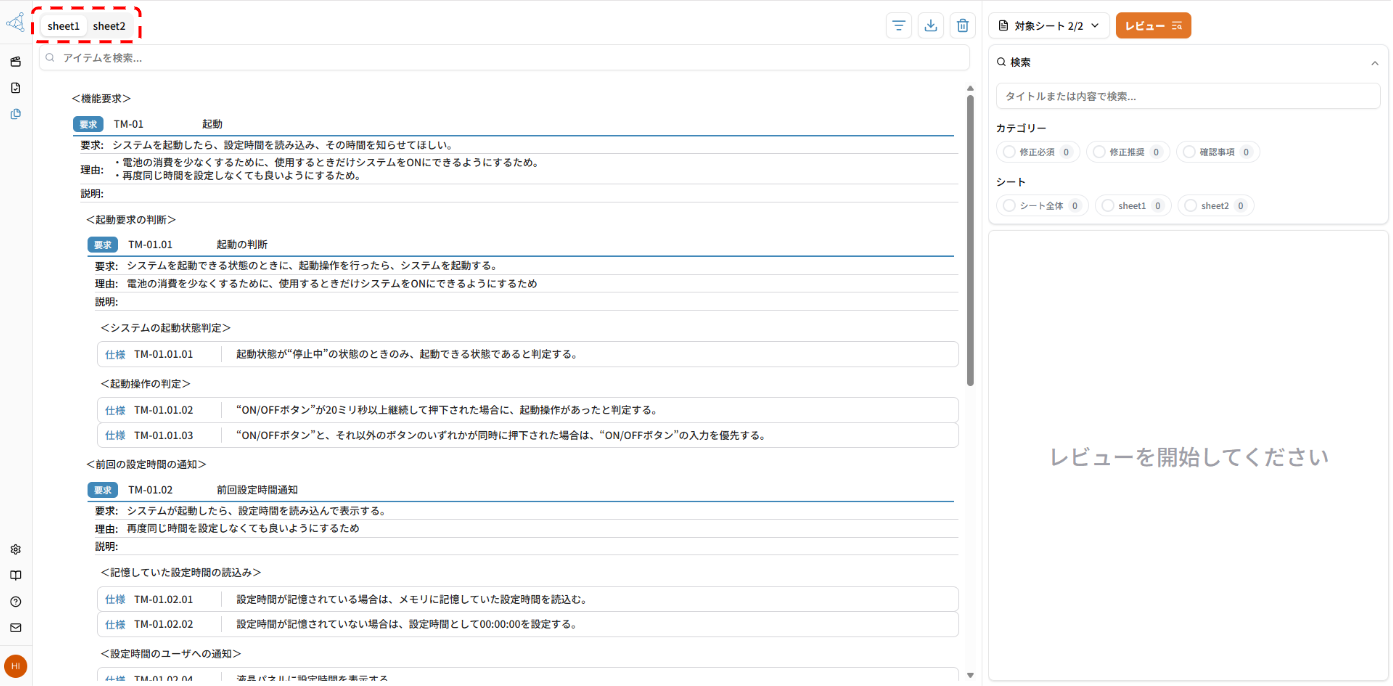
Task: Click the documentation book icon in sidebar
Action: [x=14, y=575]
